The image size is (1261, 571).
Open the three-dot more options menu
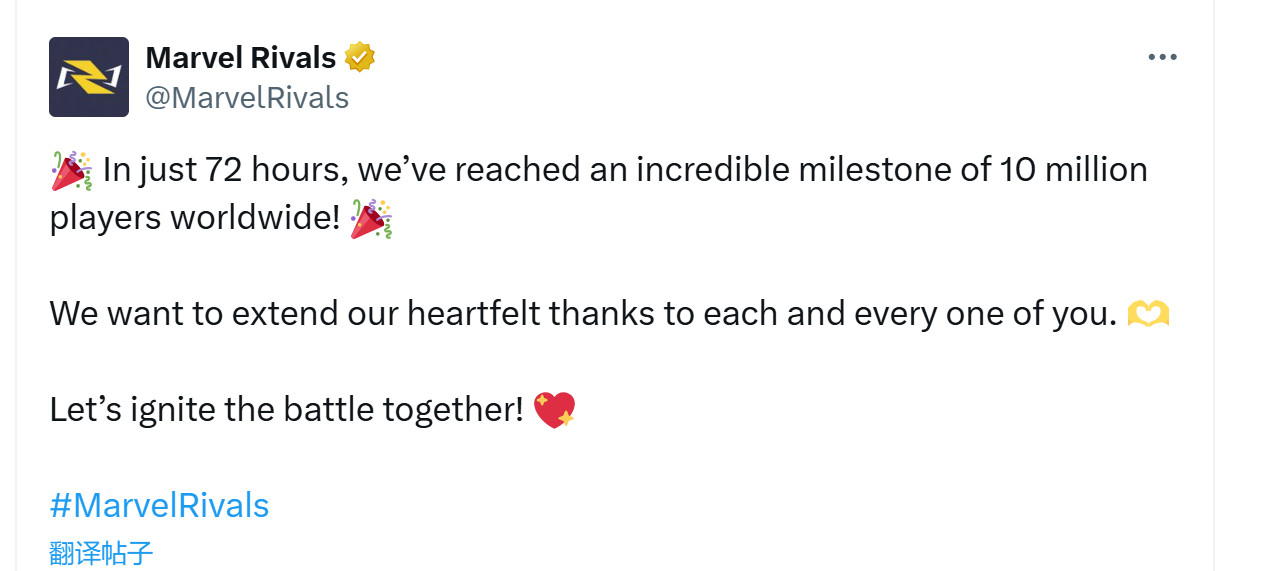coord(1162,58)
